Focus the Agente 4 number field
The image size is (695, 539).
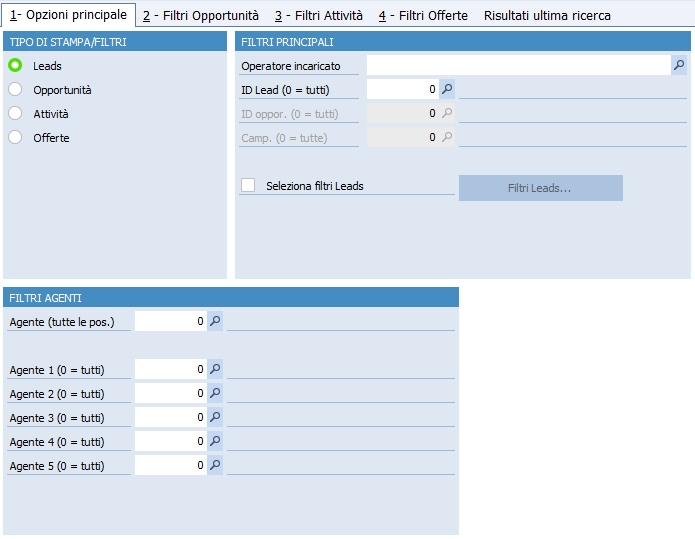tap(171, 441)
